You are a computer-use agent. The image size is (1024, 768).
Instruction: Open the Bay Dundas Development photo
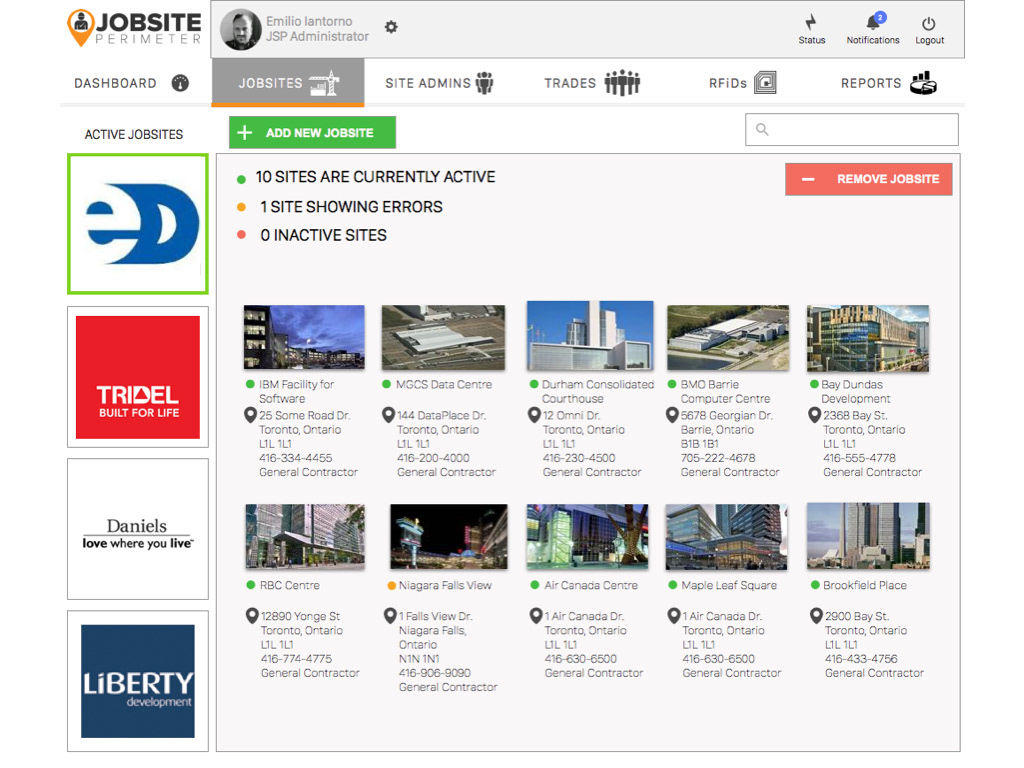pos(868,338)
